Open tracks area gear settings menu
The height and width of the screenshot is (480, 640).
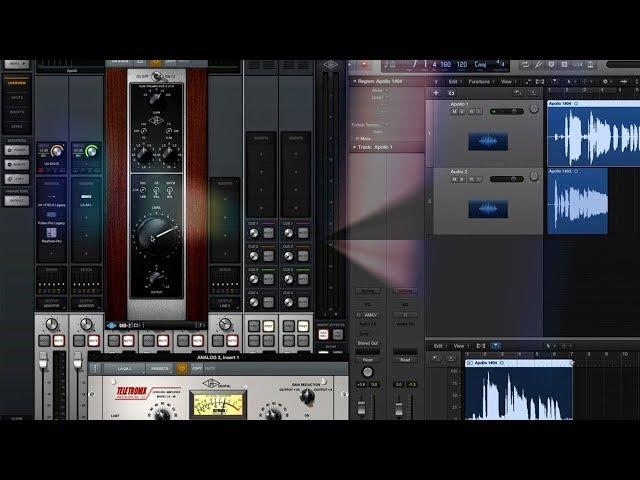pyautogui.click(x=606, y=82)
